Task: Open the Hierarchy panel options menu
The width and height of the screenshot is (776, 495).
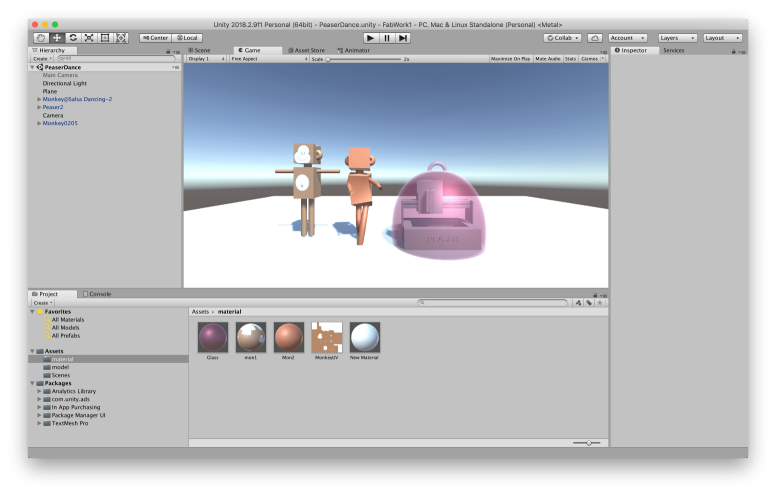Action: tap(176, 51)
